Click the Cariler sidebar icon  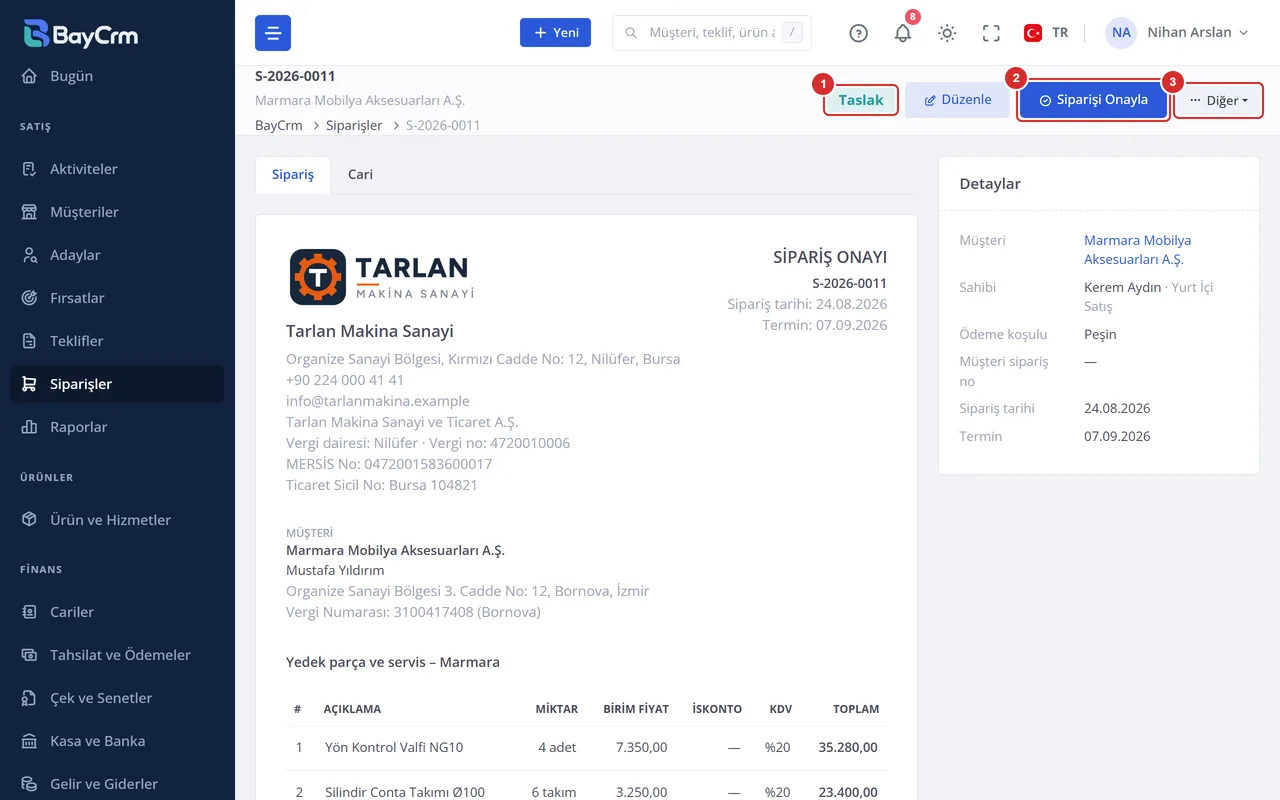pyautogui.click(x=30, y=612)
